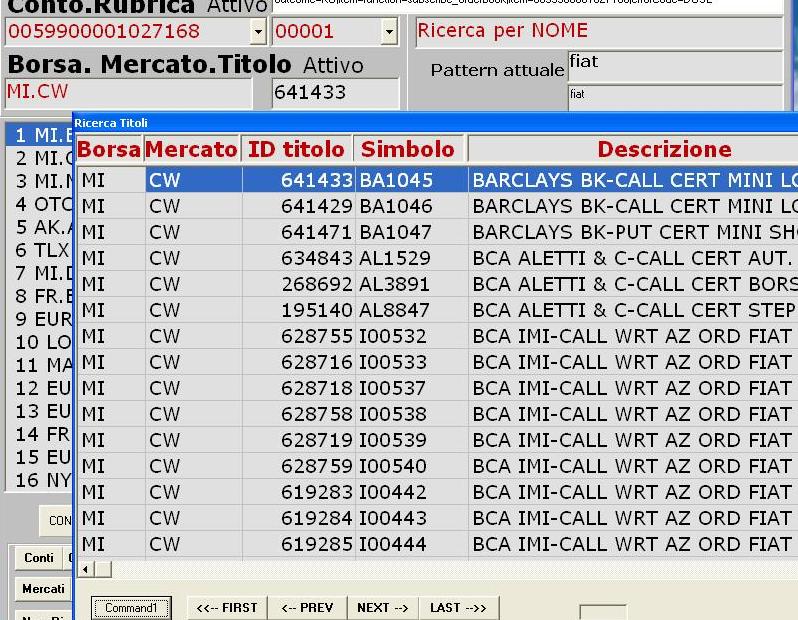Select row with symbol BA1046
This screenshot has width=798, height=620.
point(437,206)
